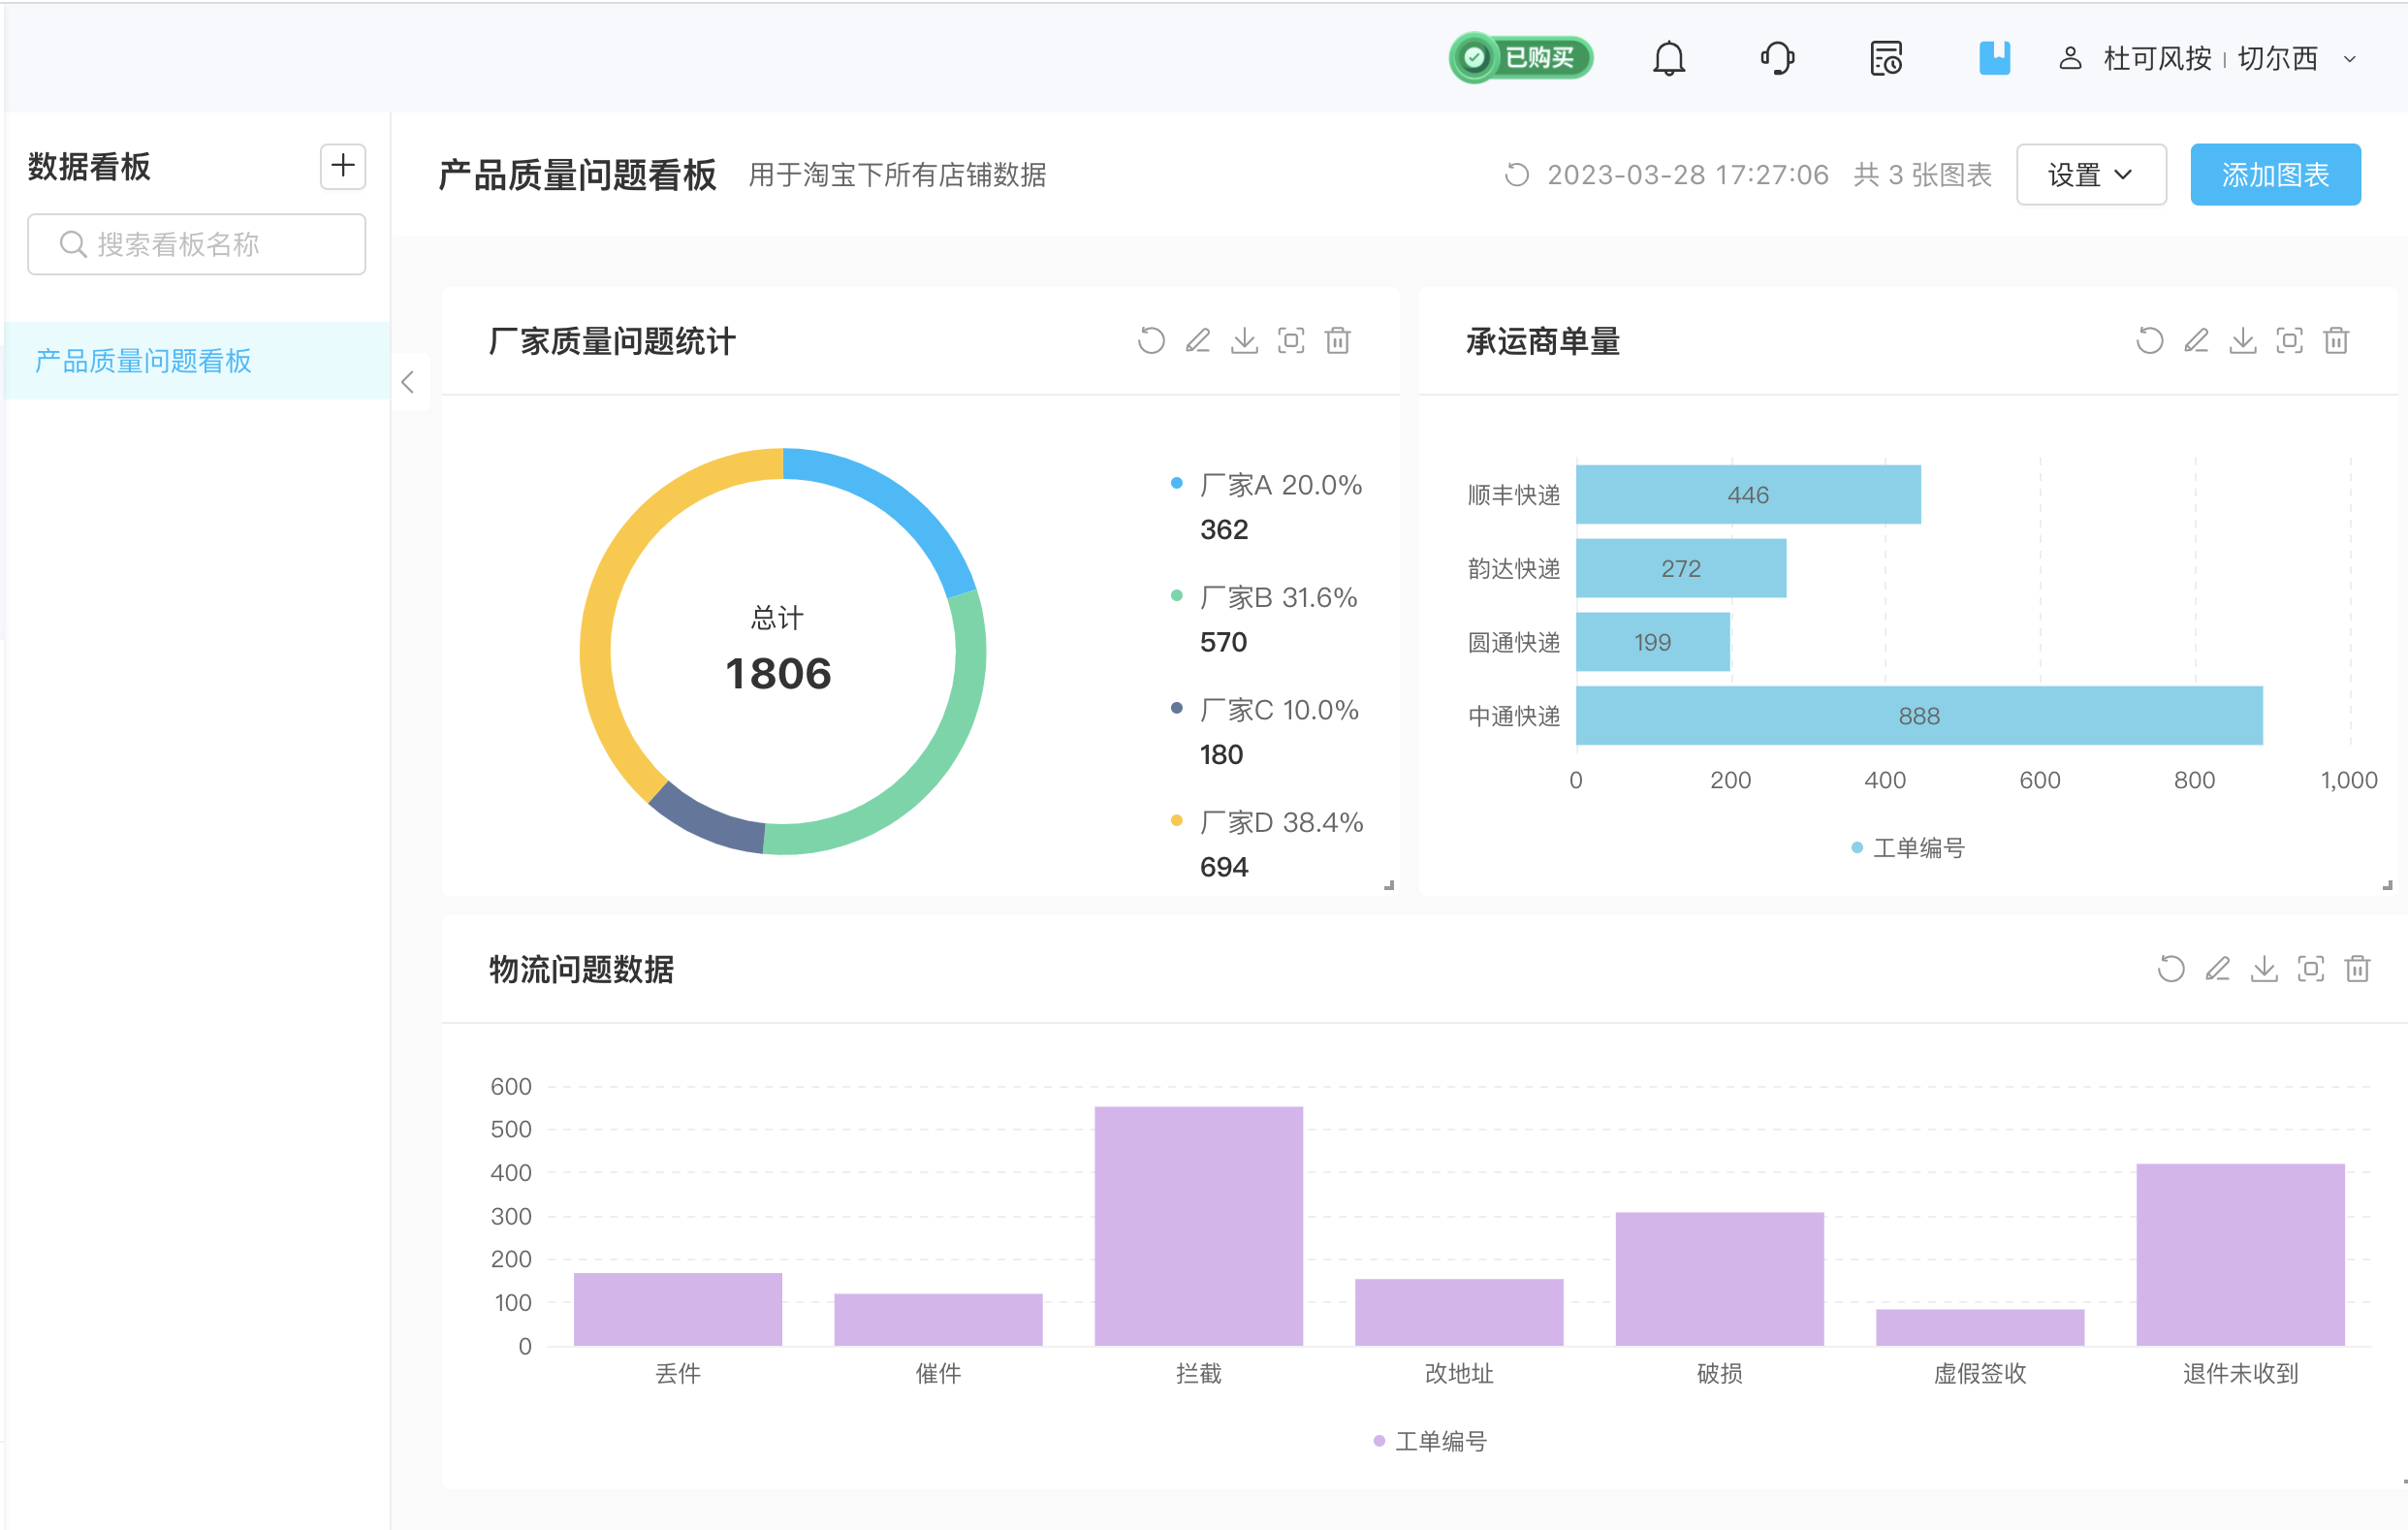
Task: Open customer service headset icon
Action: click(x=1777, y=58)
